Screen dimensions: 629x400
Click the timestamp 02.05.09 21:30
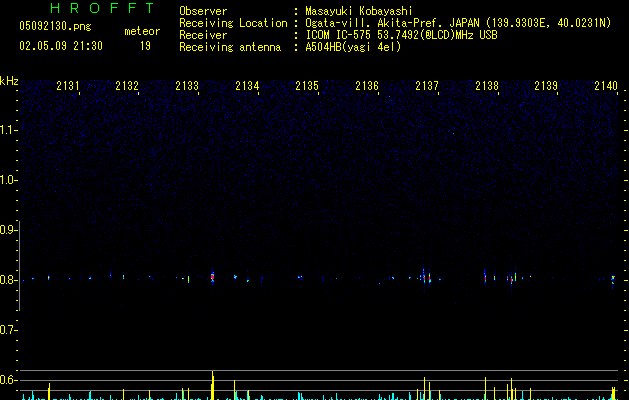[x=61, y=46]
